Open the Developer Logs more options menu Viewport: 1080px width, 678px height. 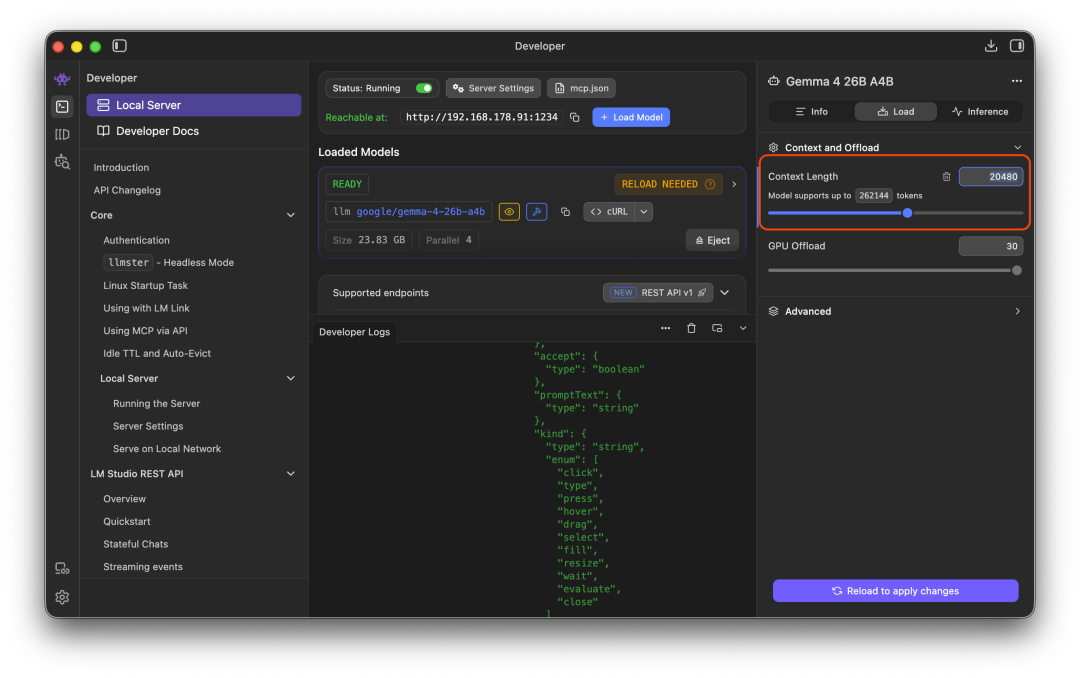point(665,328)
